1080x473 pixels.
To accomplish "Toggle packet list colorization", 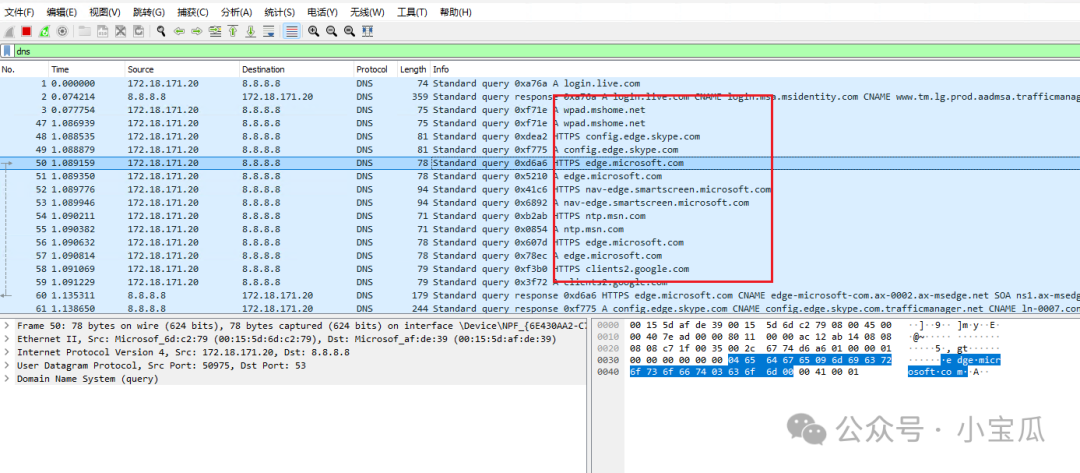I will (291, 31).
